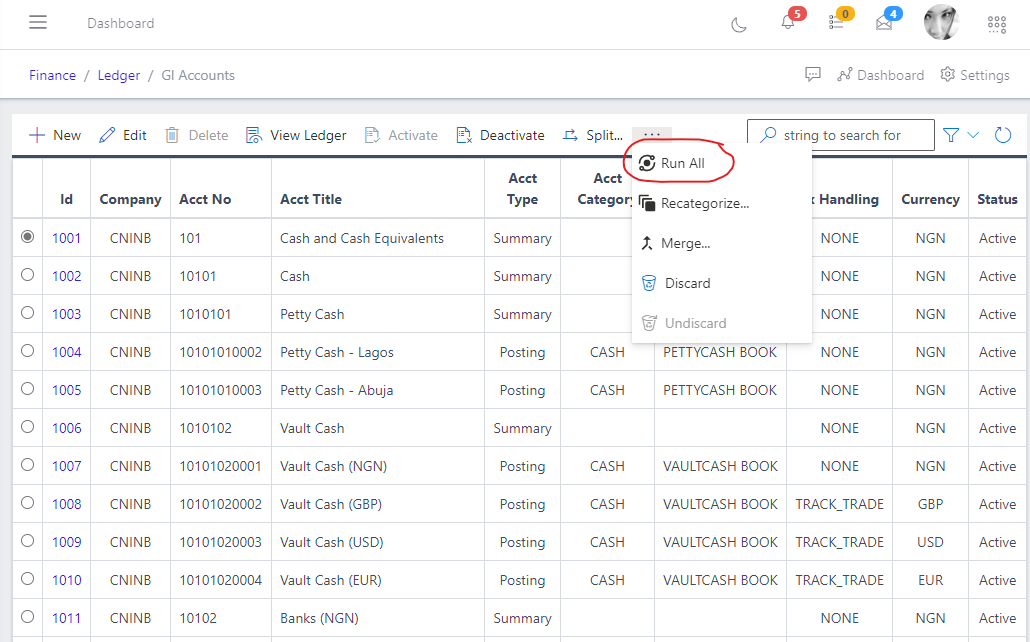Select the radio button for Vault Cash 1006
The width and height of the screenshot is (1030, 642).
click(27, 427)
